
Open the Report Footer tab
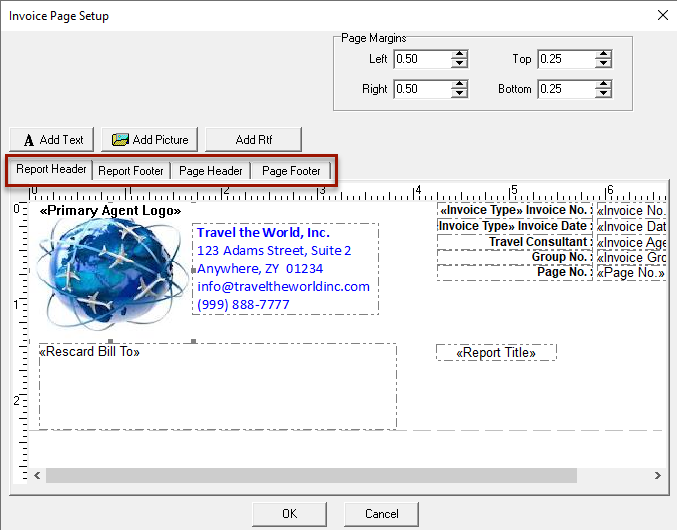(x=131, y=171)
